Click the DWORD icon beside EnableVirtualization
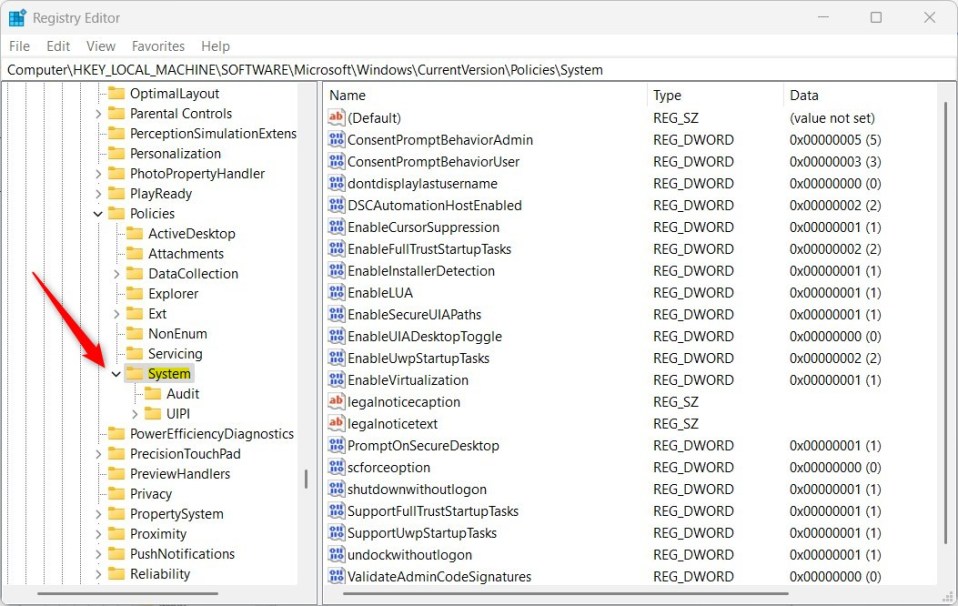 click(337, 379)
